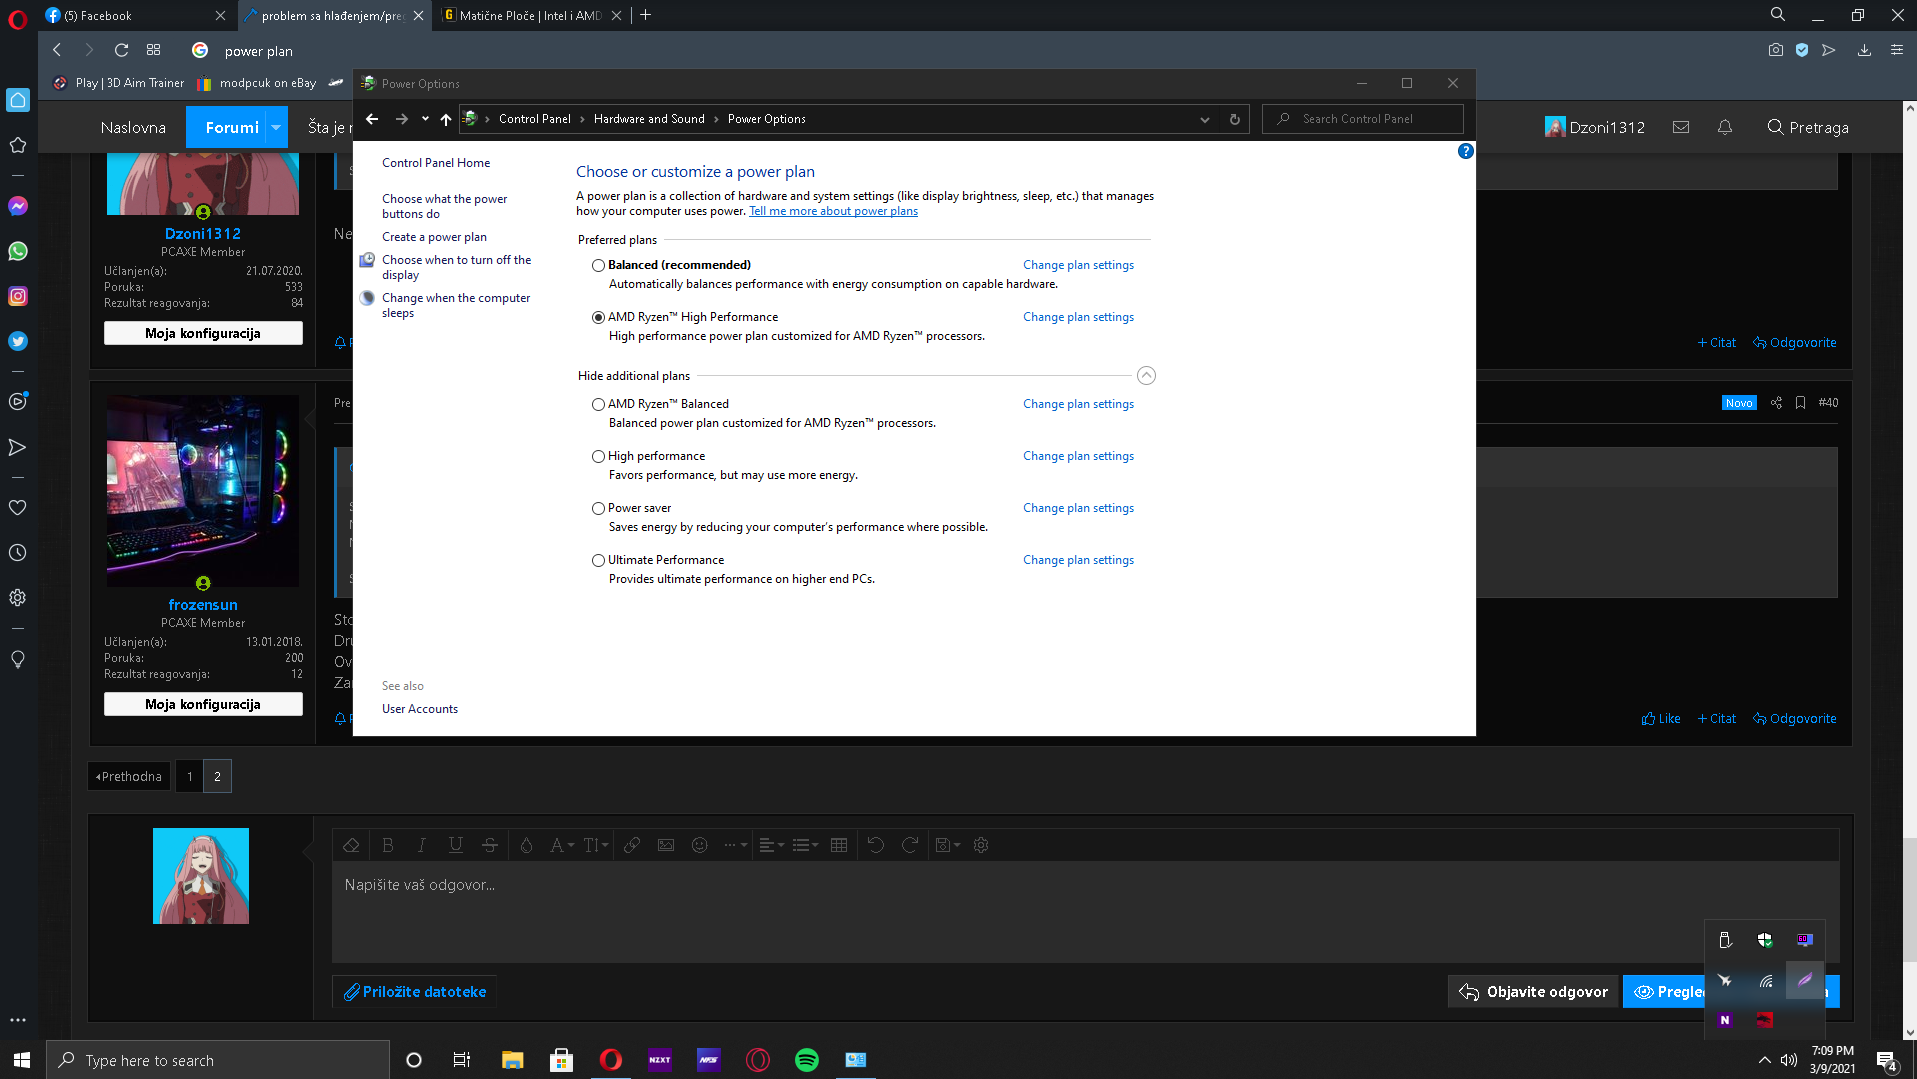Image resolution: width=1917 pixels, height=1079 pixels.
Task: Open Naslovna forum menu item
Action: point(133,127)
